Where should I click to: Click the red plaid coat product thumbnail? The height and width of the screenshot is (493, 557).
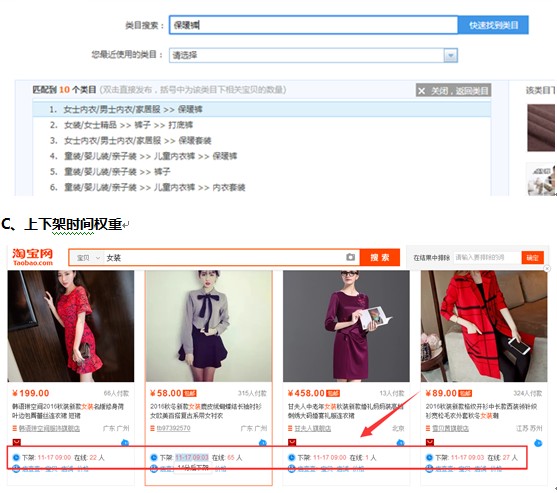[x=484, y=326]
